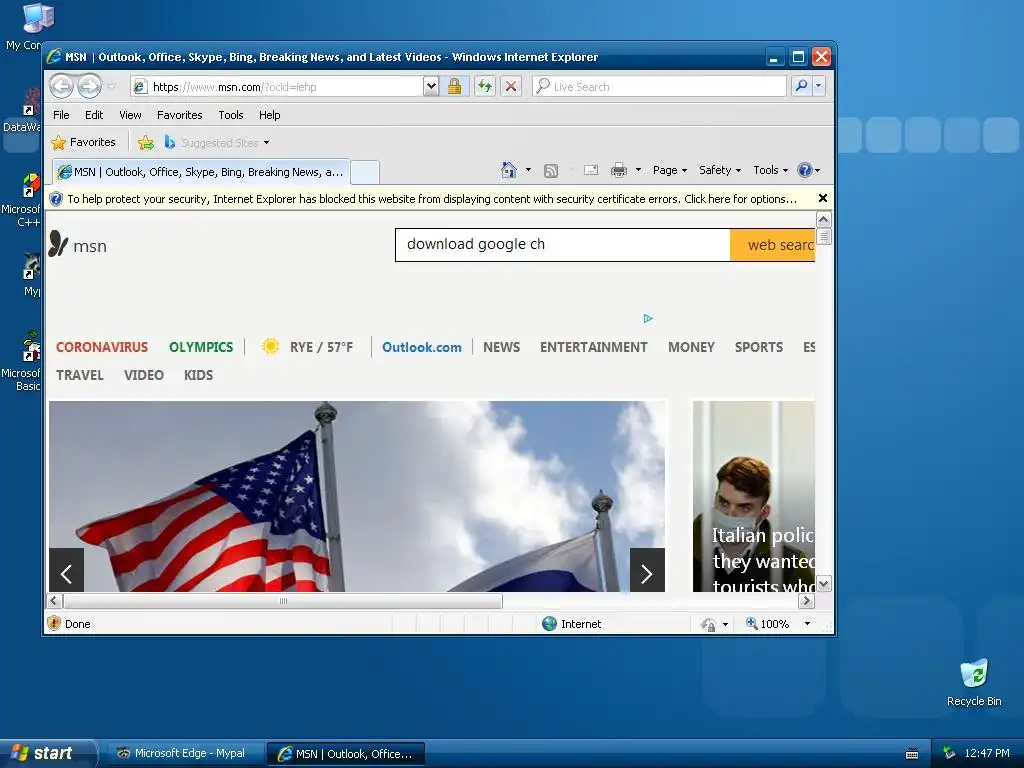This screenshot has height=768, width=1024.
Task: Open the MONEY section link
Action: click(692, 347)
